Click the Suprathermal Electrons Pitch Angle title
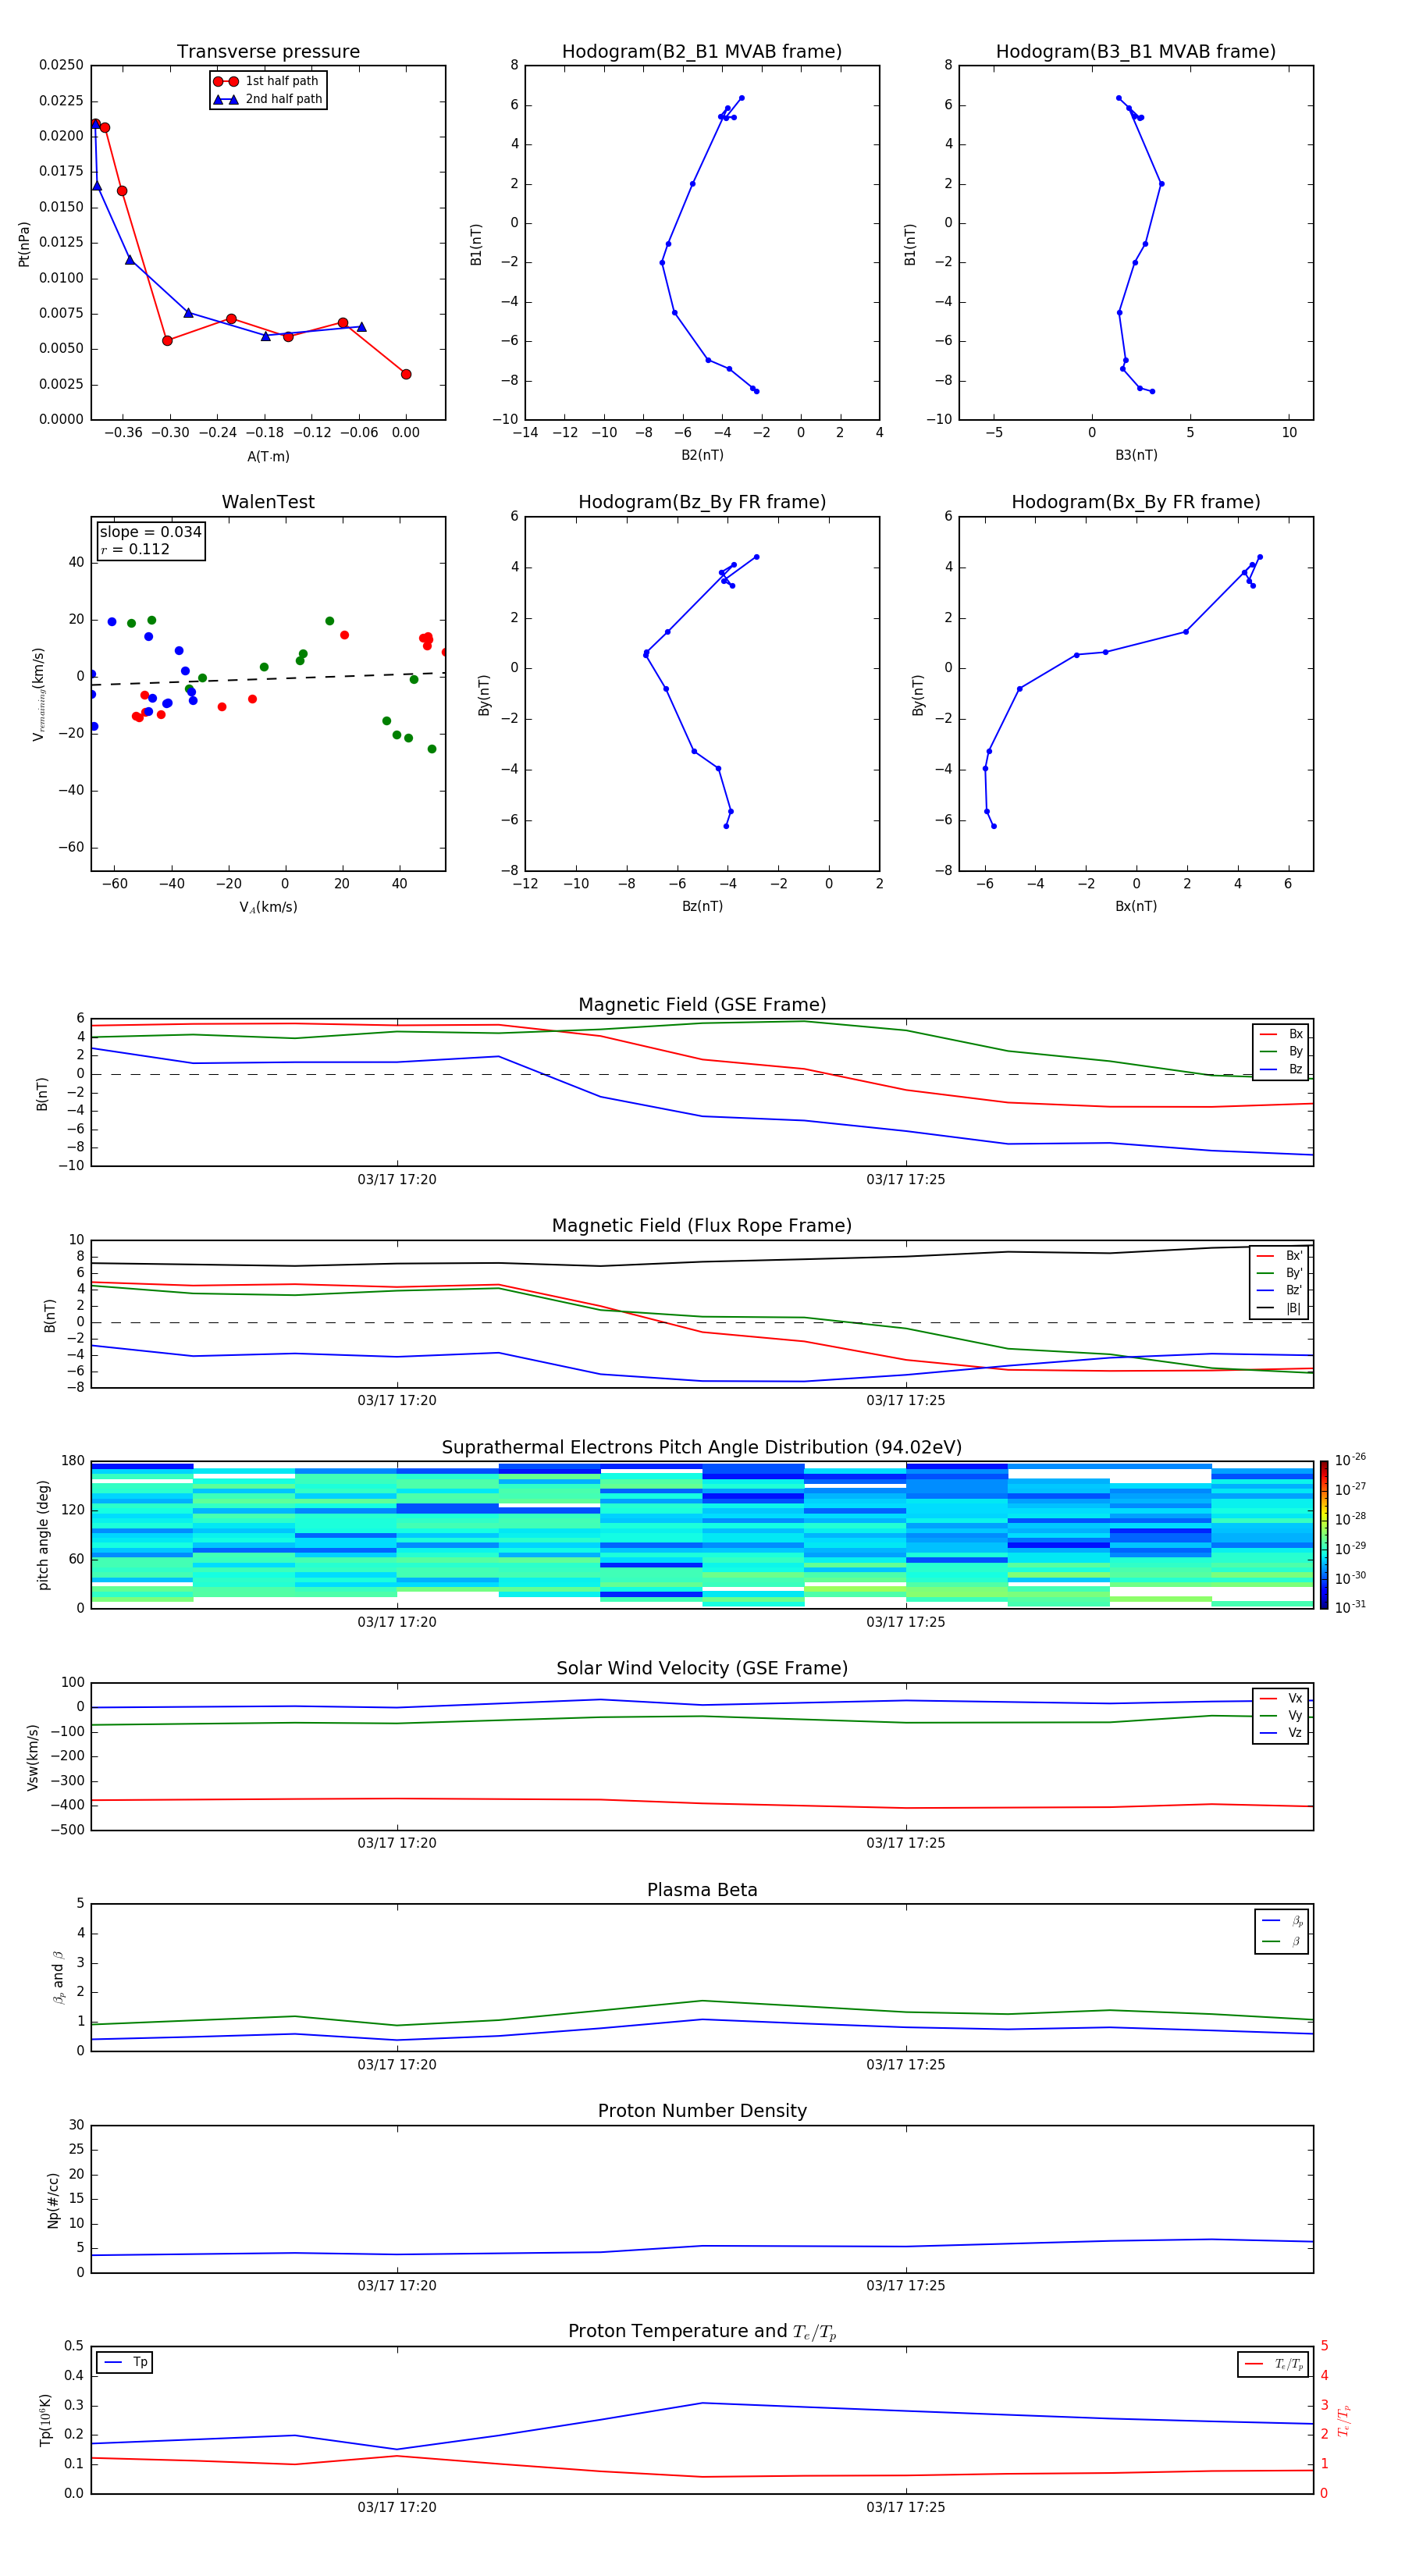Image resolution: width=1405 pixels, height=2576 pixels. (x=702, y=1448)
